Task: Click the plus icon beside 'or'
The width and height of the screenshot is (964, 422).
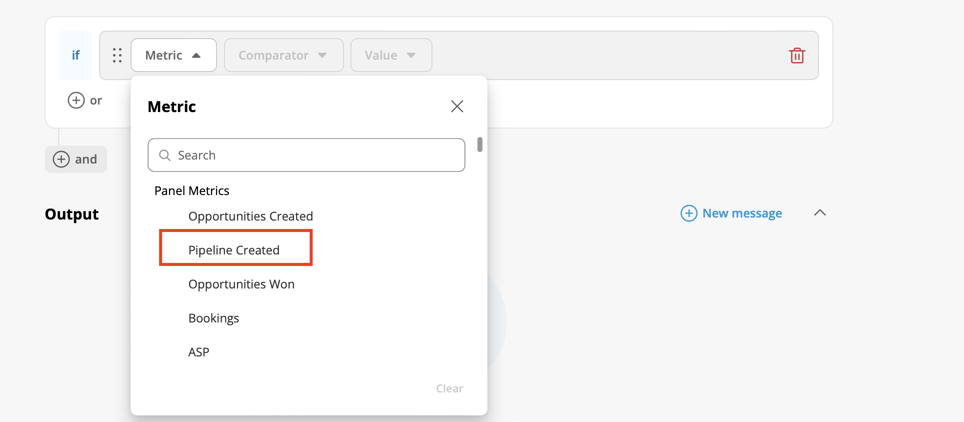Action: [76, 100]
